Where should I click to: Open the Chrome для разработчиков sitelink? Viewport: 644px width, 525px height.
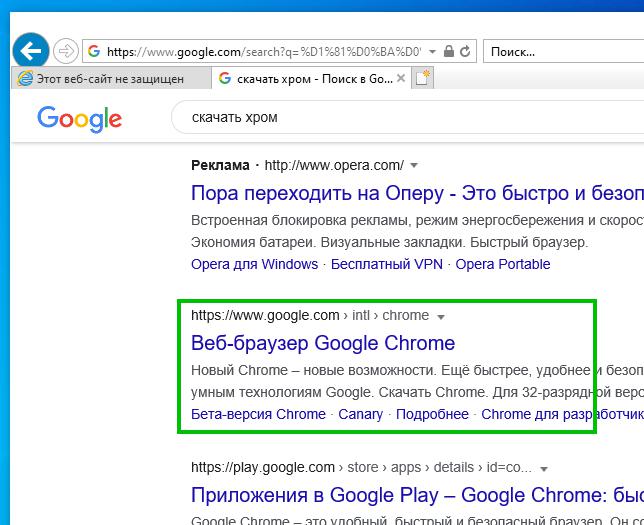pos(563,414)
